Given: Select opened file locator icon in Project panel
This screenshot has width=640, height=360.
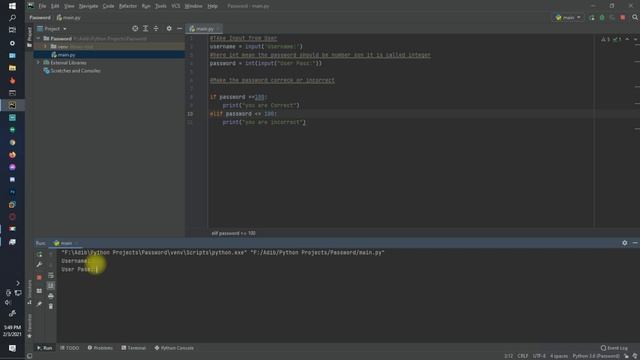Looking at the screenshot, I should [x=135, y=29].
